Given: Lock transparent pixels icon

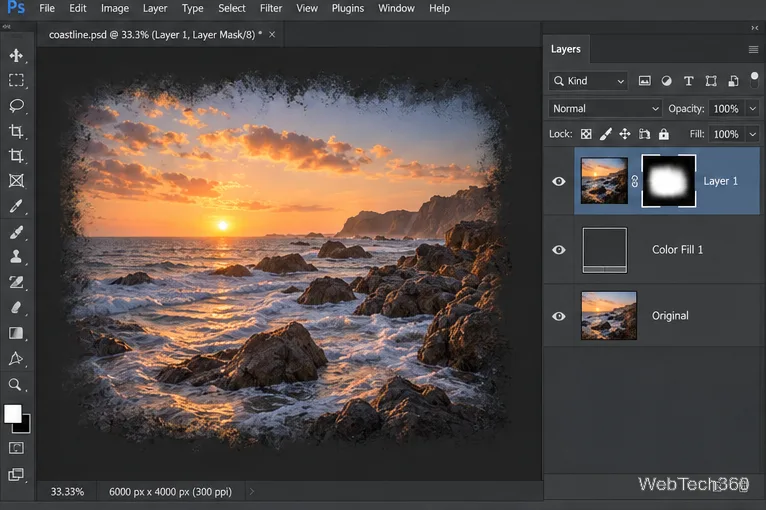Looking at the screenshot, I should (x=586, y=134).
